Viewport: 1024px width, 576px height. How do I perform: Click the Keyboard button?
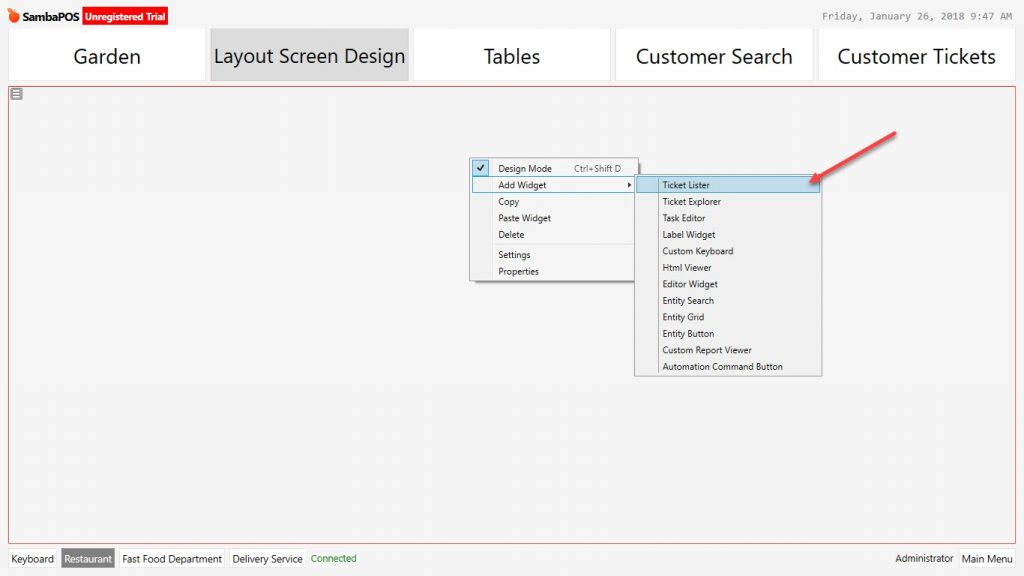pyautogui.click(x=33, y=558)
